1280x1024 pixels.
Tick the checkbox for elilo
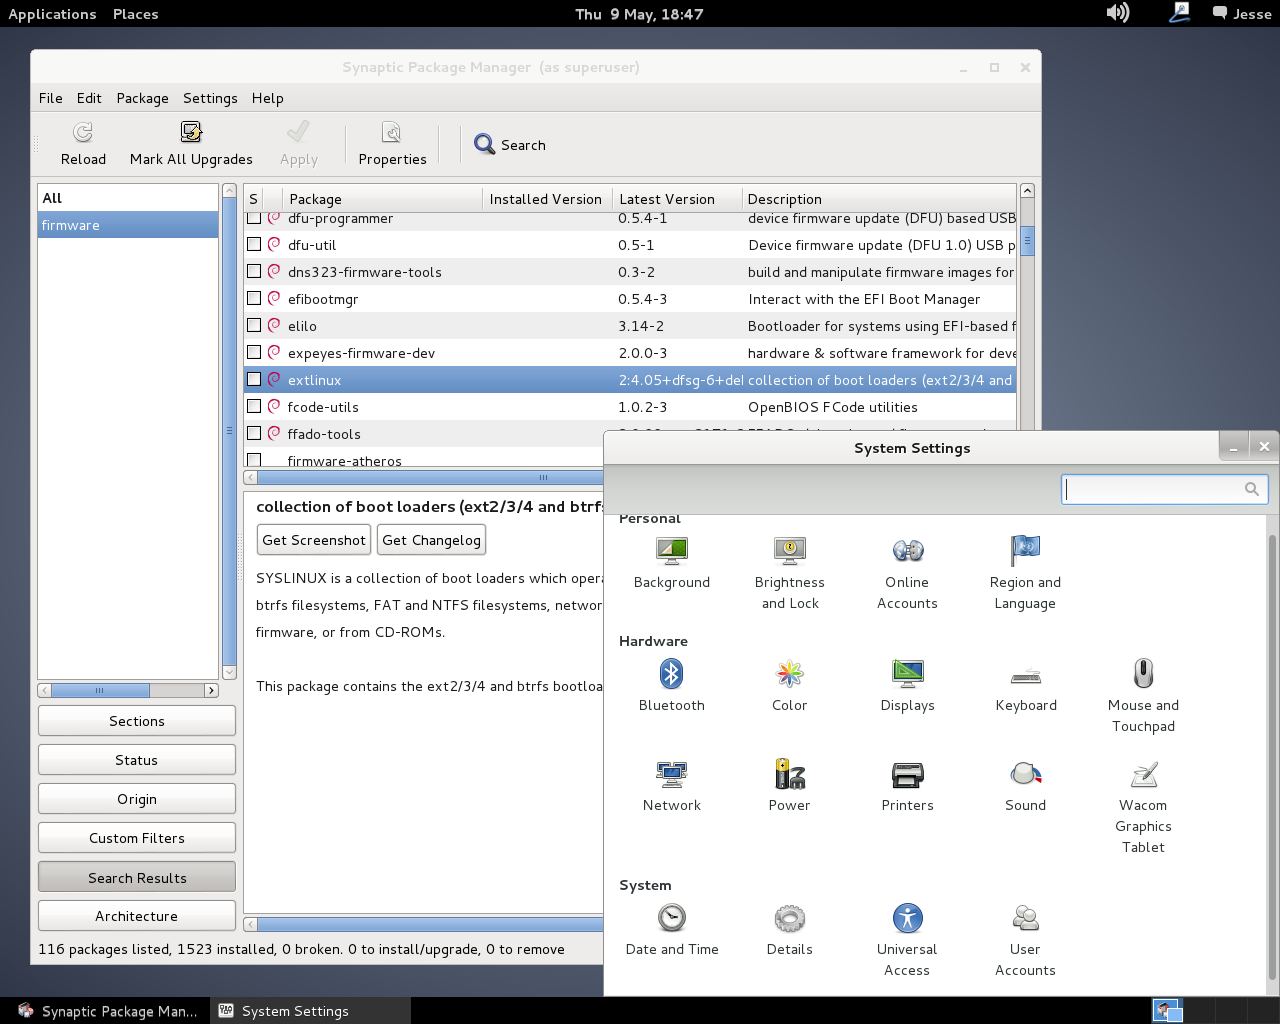point(254,325)
